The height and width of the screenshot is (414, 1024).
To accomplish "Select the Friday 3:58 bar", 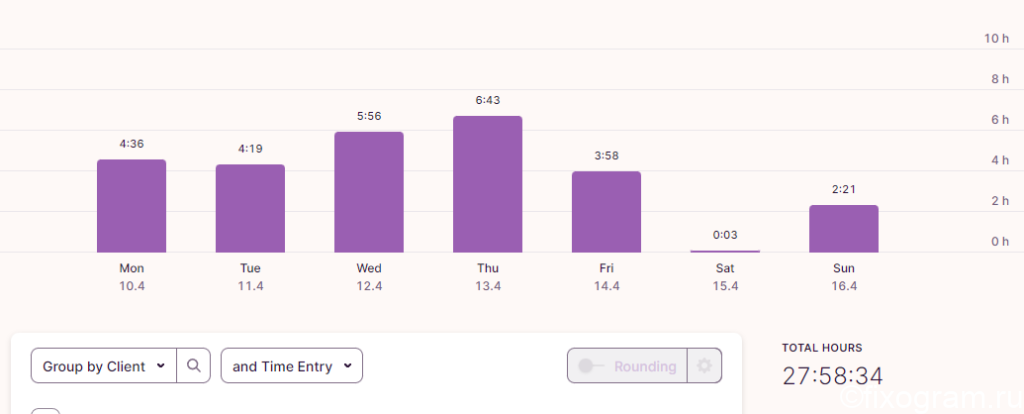I will (607, 212).
